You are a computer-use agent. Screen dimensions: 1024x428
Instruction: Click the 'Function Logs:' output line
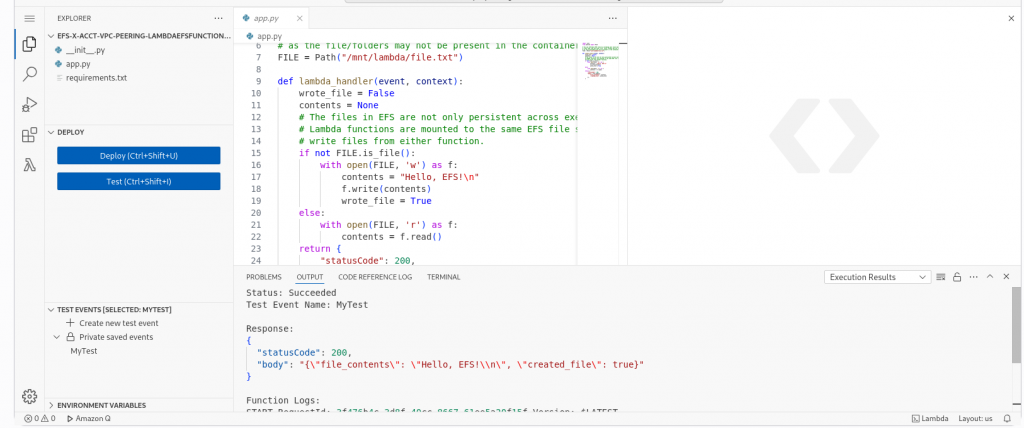click(x=283, y=400)
